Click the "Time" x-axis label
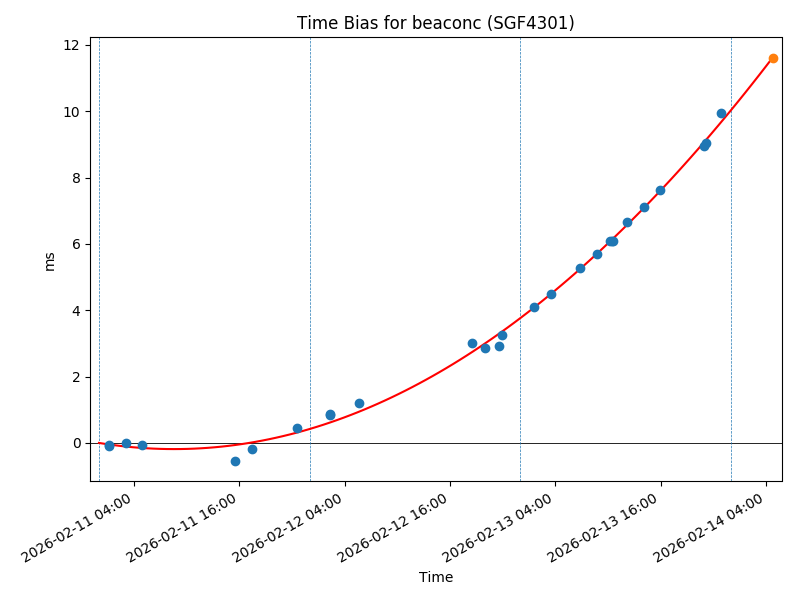This screenshot has width=800, height=600. (435, 577)
